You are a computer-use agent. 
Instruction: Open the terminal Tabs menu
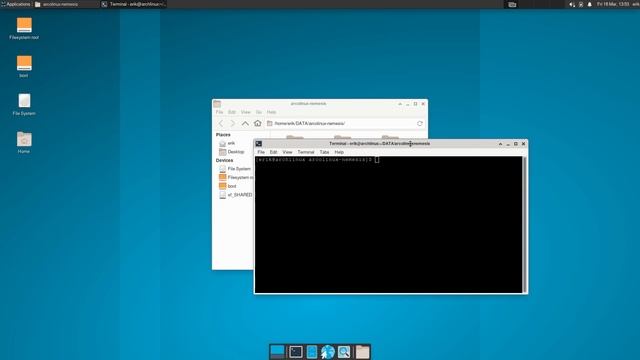(x=324, y=152)
